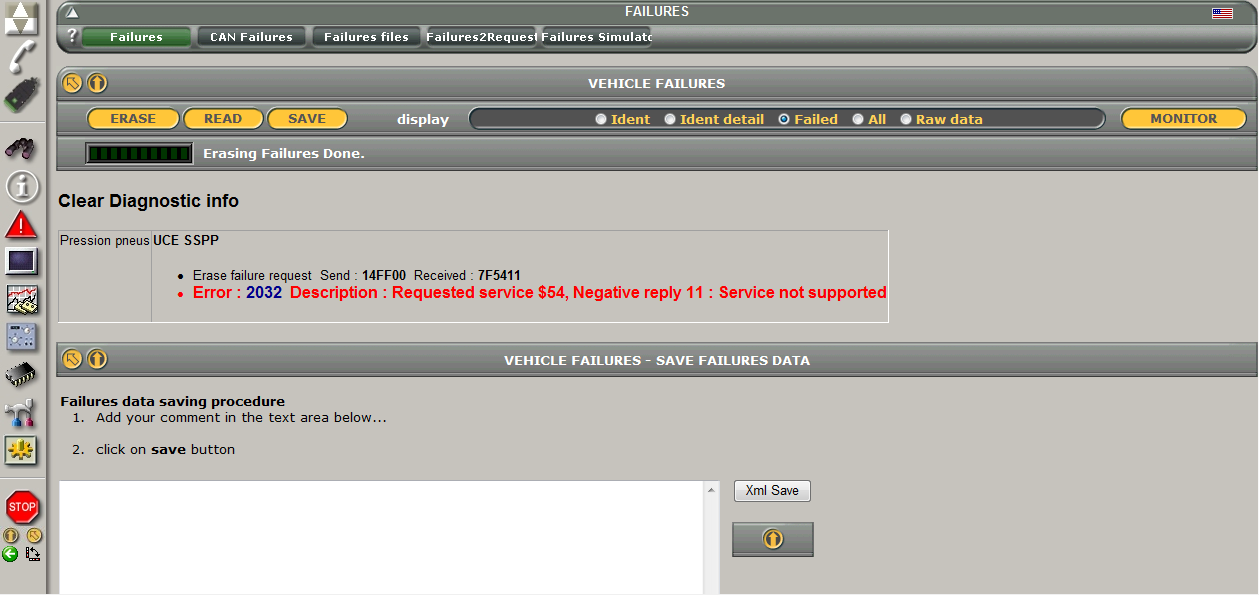This screenshot has width=1259, height=595.
Task: Click the binoculars icon
Action: [x=21, y=148]
